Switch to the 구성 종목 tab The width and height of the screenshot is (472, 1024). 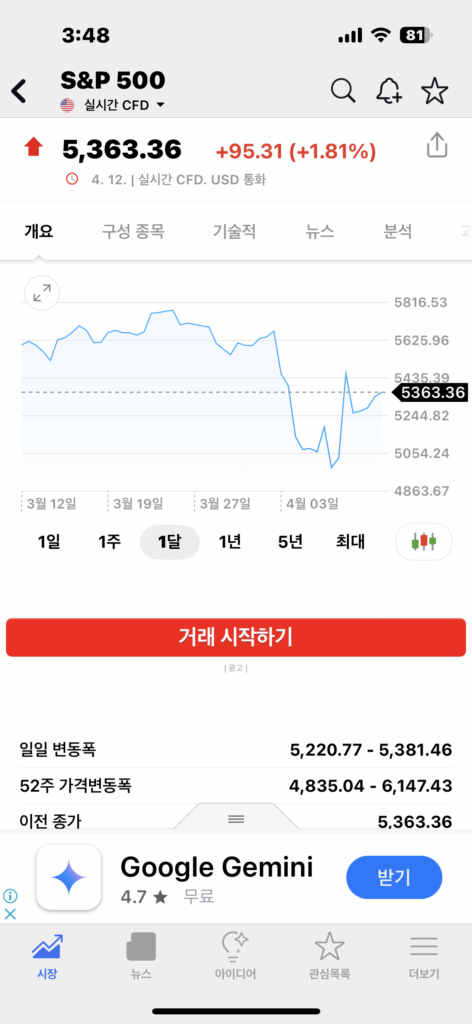pos(133,231)
